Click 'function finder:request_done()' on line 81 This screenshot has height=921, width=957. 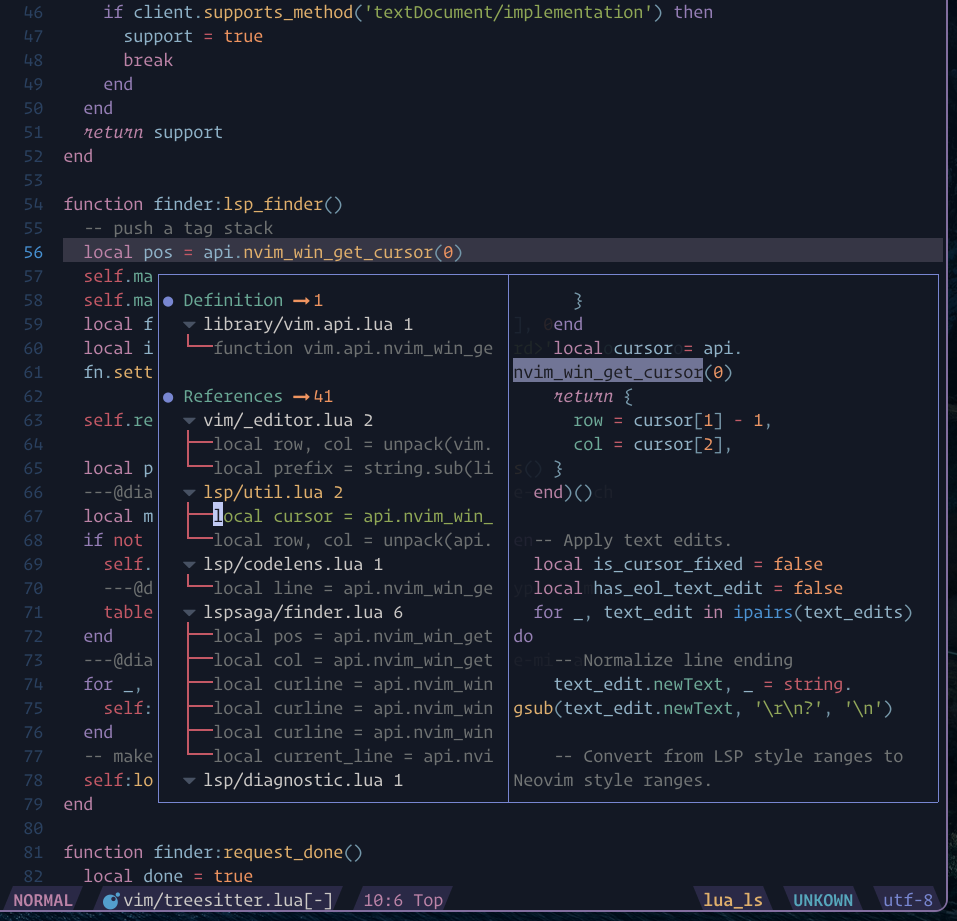213,853
